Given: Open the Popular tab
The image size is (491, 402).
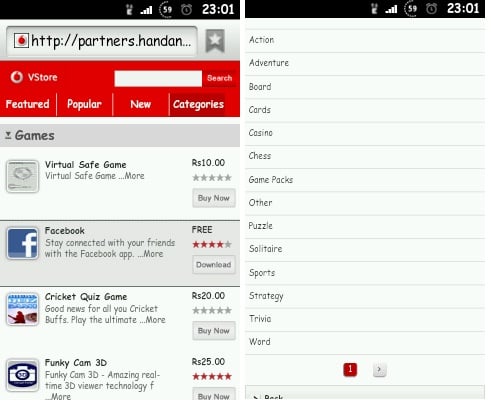Looking at the screenshot, I should (x=84, y=104).
